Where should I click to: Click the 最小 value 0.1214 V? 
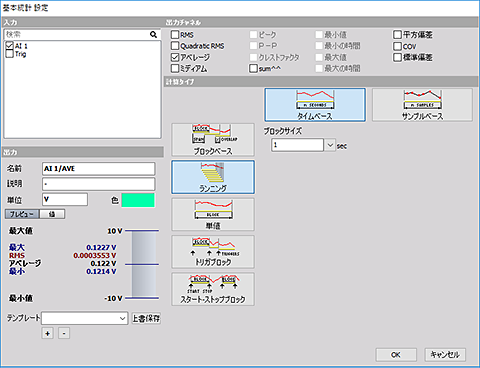click(x=101, y=271)
